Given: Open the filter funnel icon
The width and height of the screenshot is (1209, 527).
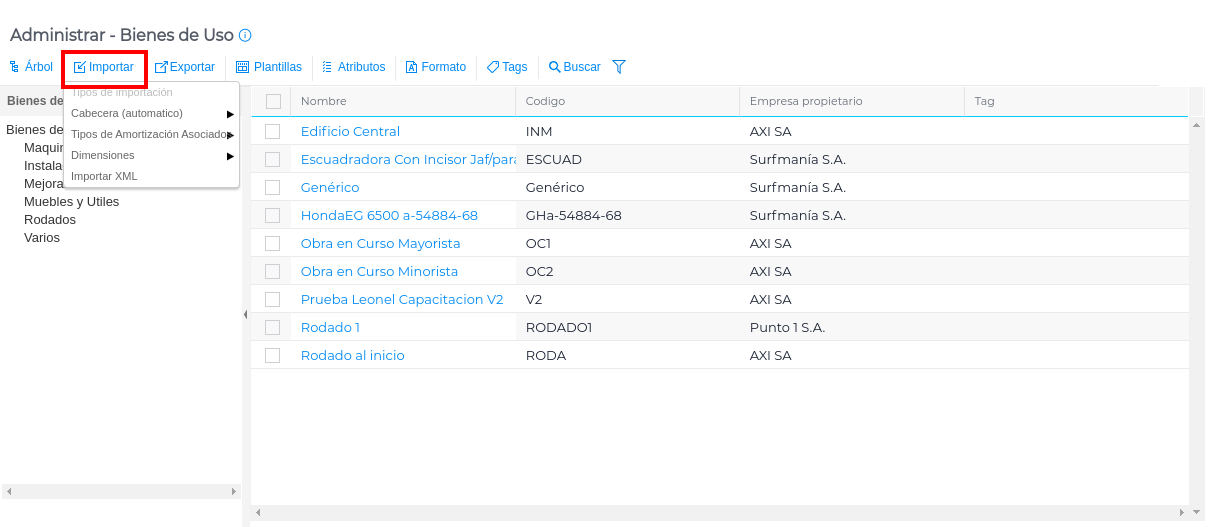Looking at the screenshot, I should click(x=619, y=67).
